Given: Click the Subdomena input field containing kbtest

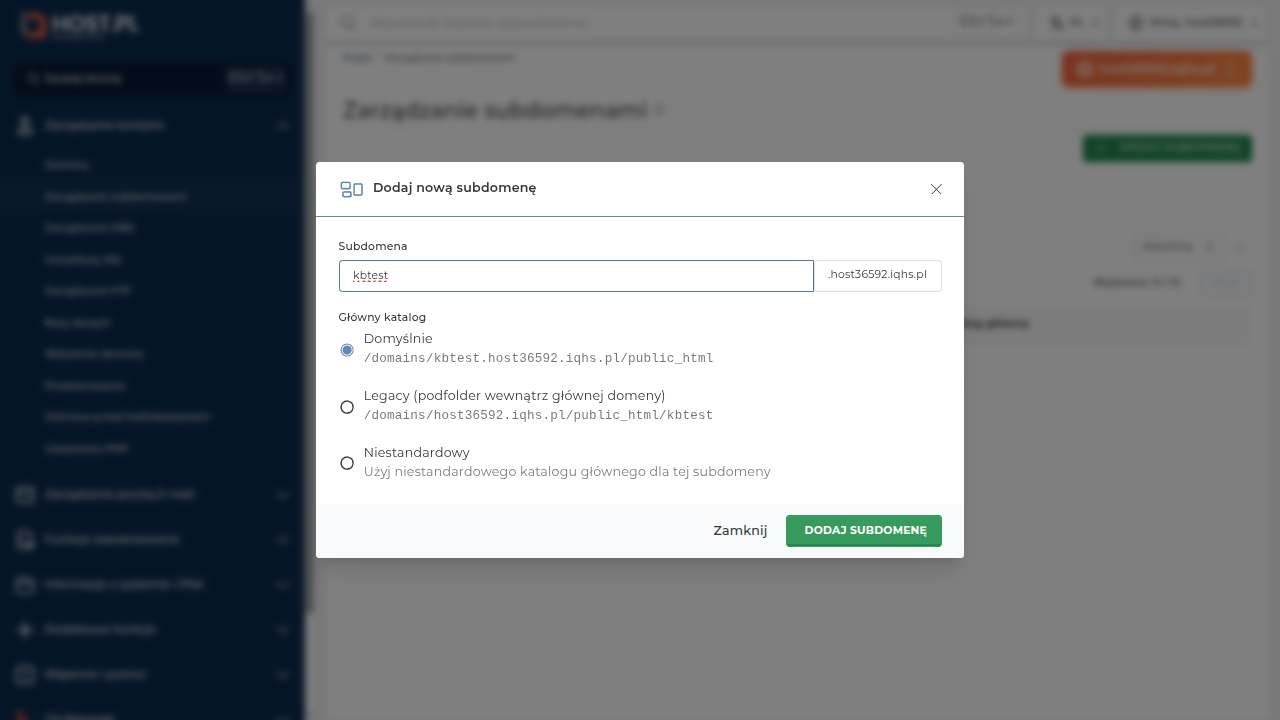Looking at the screenshot, I should (x=576, y=276).
